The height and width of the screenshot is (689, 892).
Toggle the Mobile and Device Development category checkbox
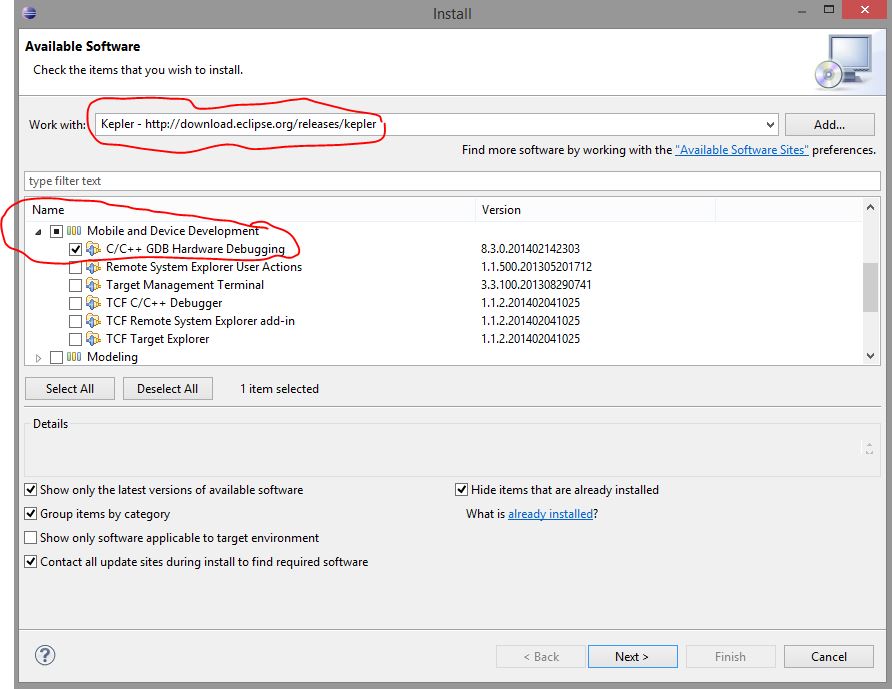point(56,231)
